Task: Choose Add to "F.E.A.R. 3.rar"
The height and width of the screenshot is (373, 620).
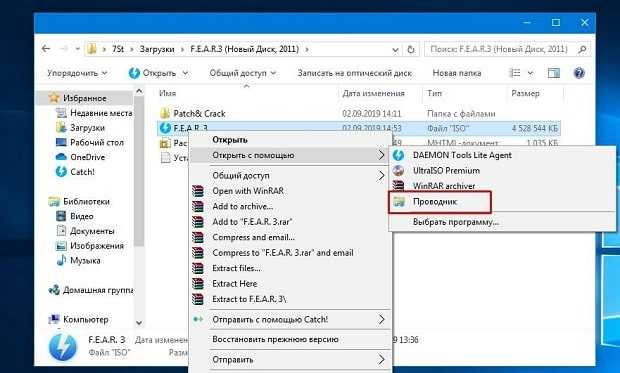Action: click(290, 222)
